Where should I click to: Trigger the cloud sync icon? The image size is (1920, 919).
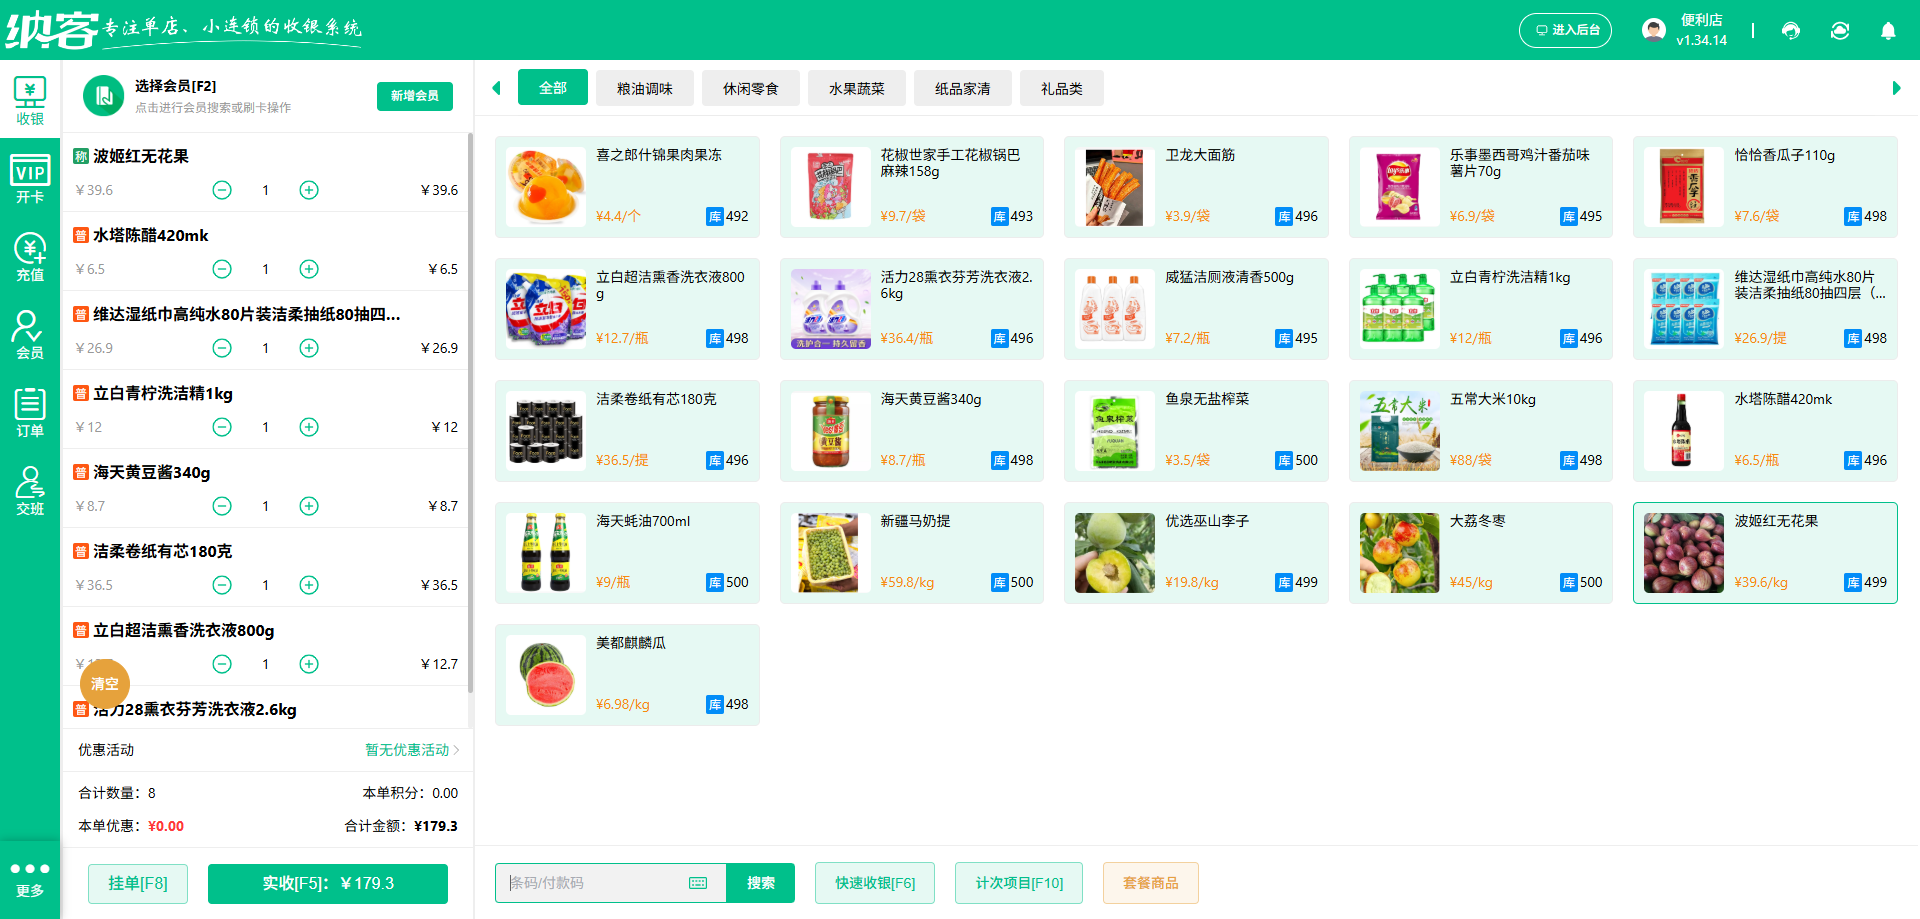pos(1840,30)
